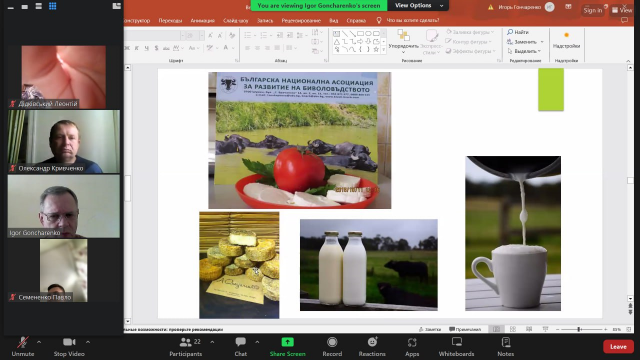Leave the meeting

pyautogui.click(x=618, y=347)
